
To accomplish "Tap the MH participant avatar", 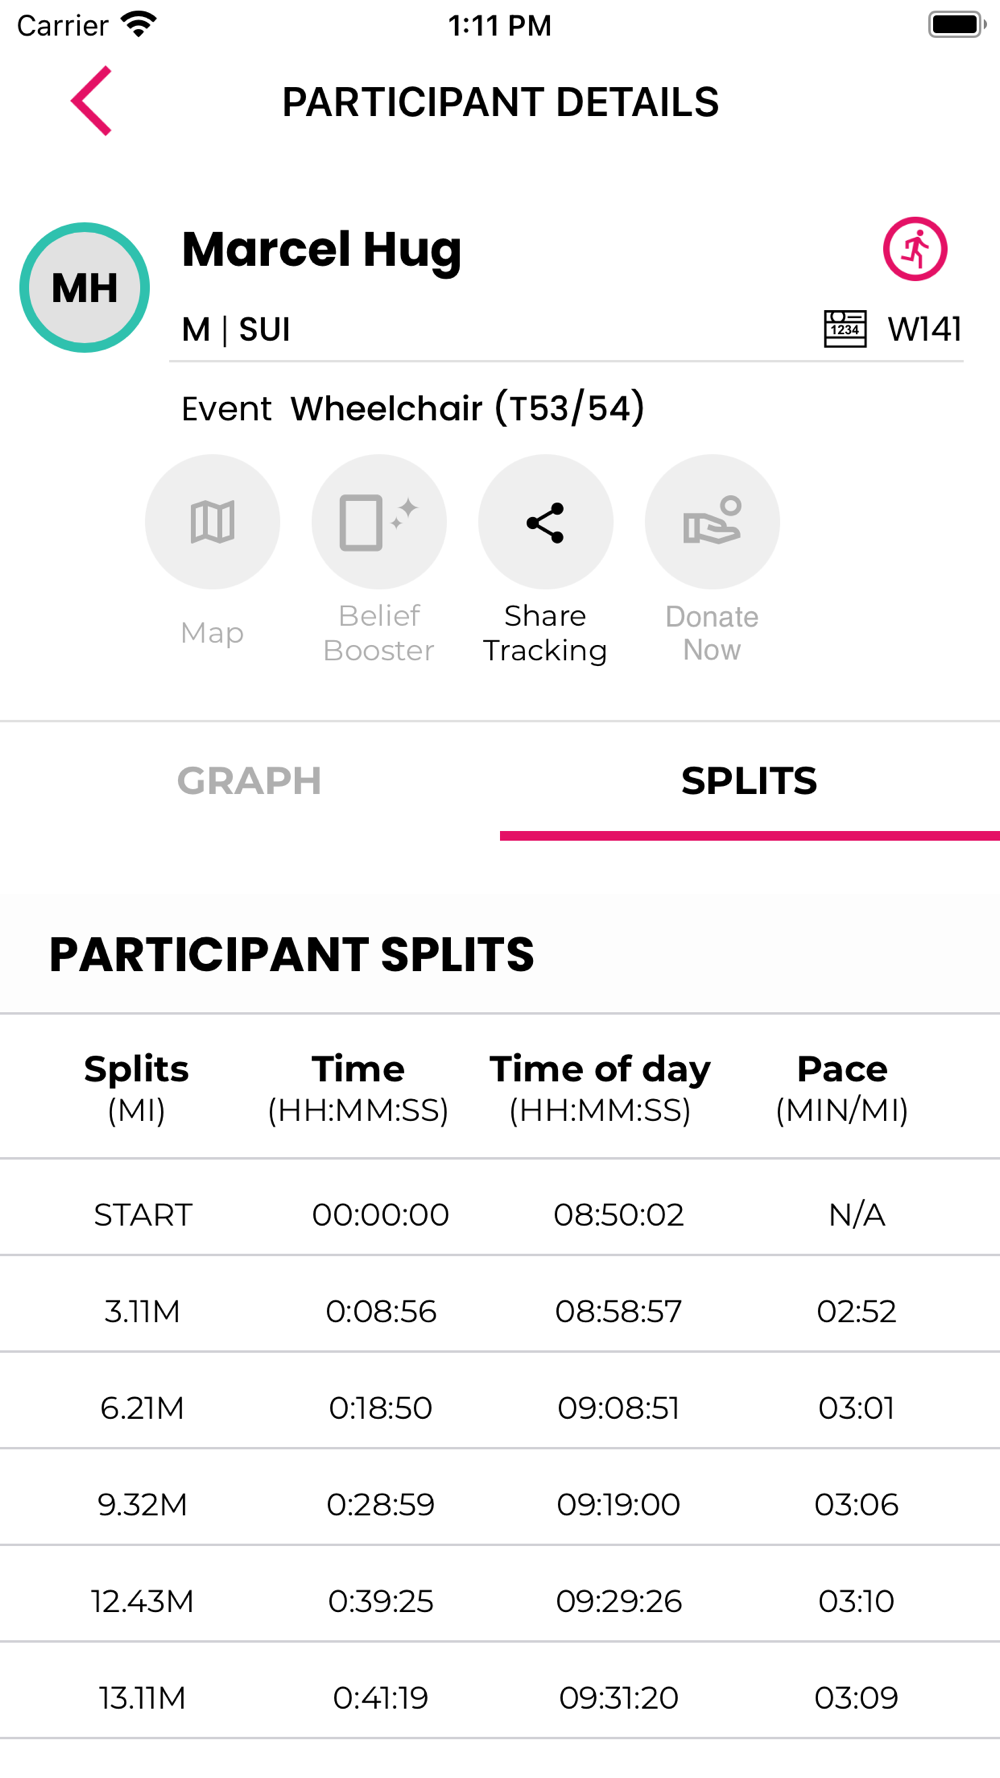I will click(x=85, y=288).
